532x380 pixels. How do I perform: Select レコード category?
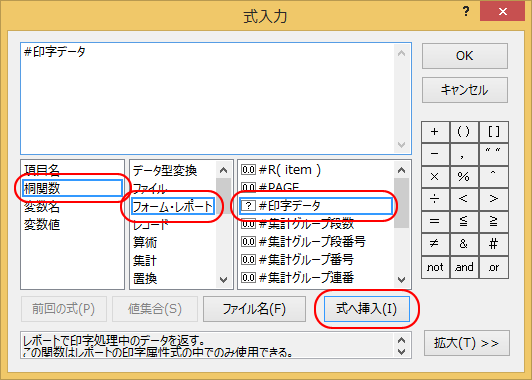(x=173, y=225)
